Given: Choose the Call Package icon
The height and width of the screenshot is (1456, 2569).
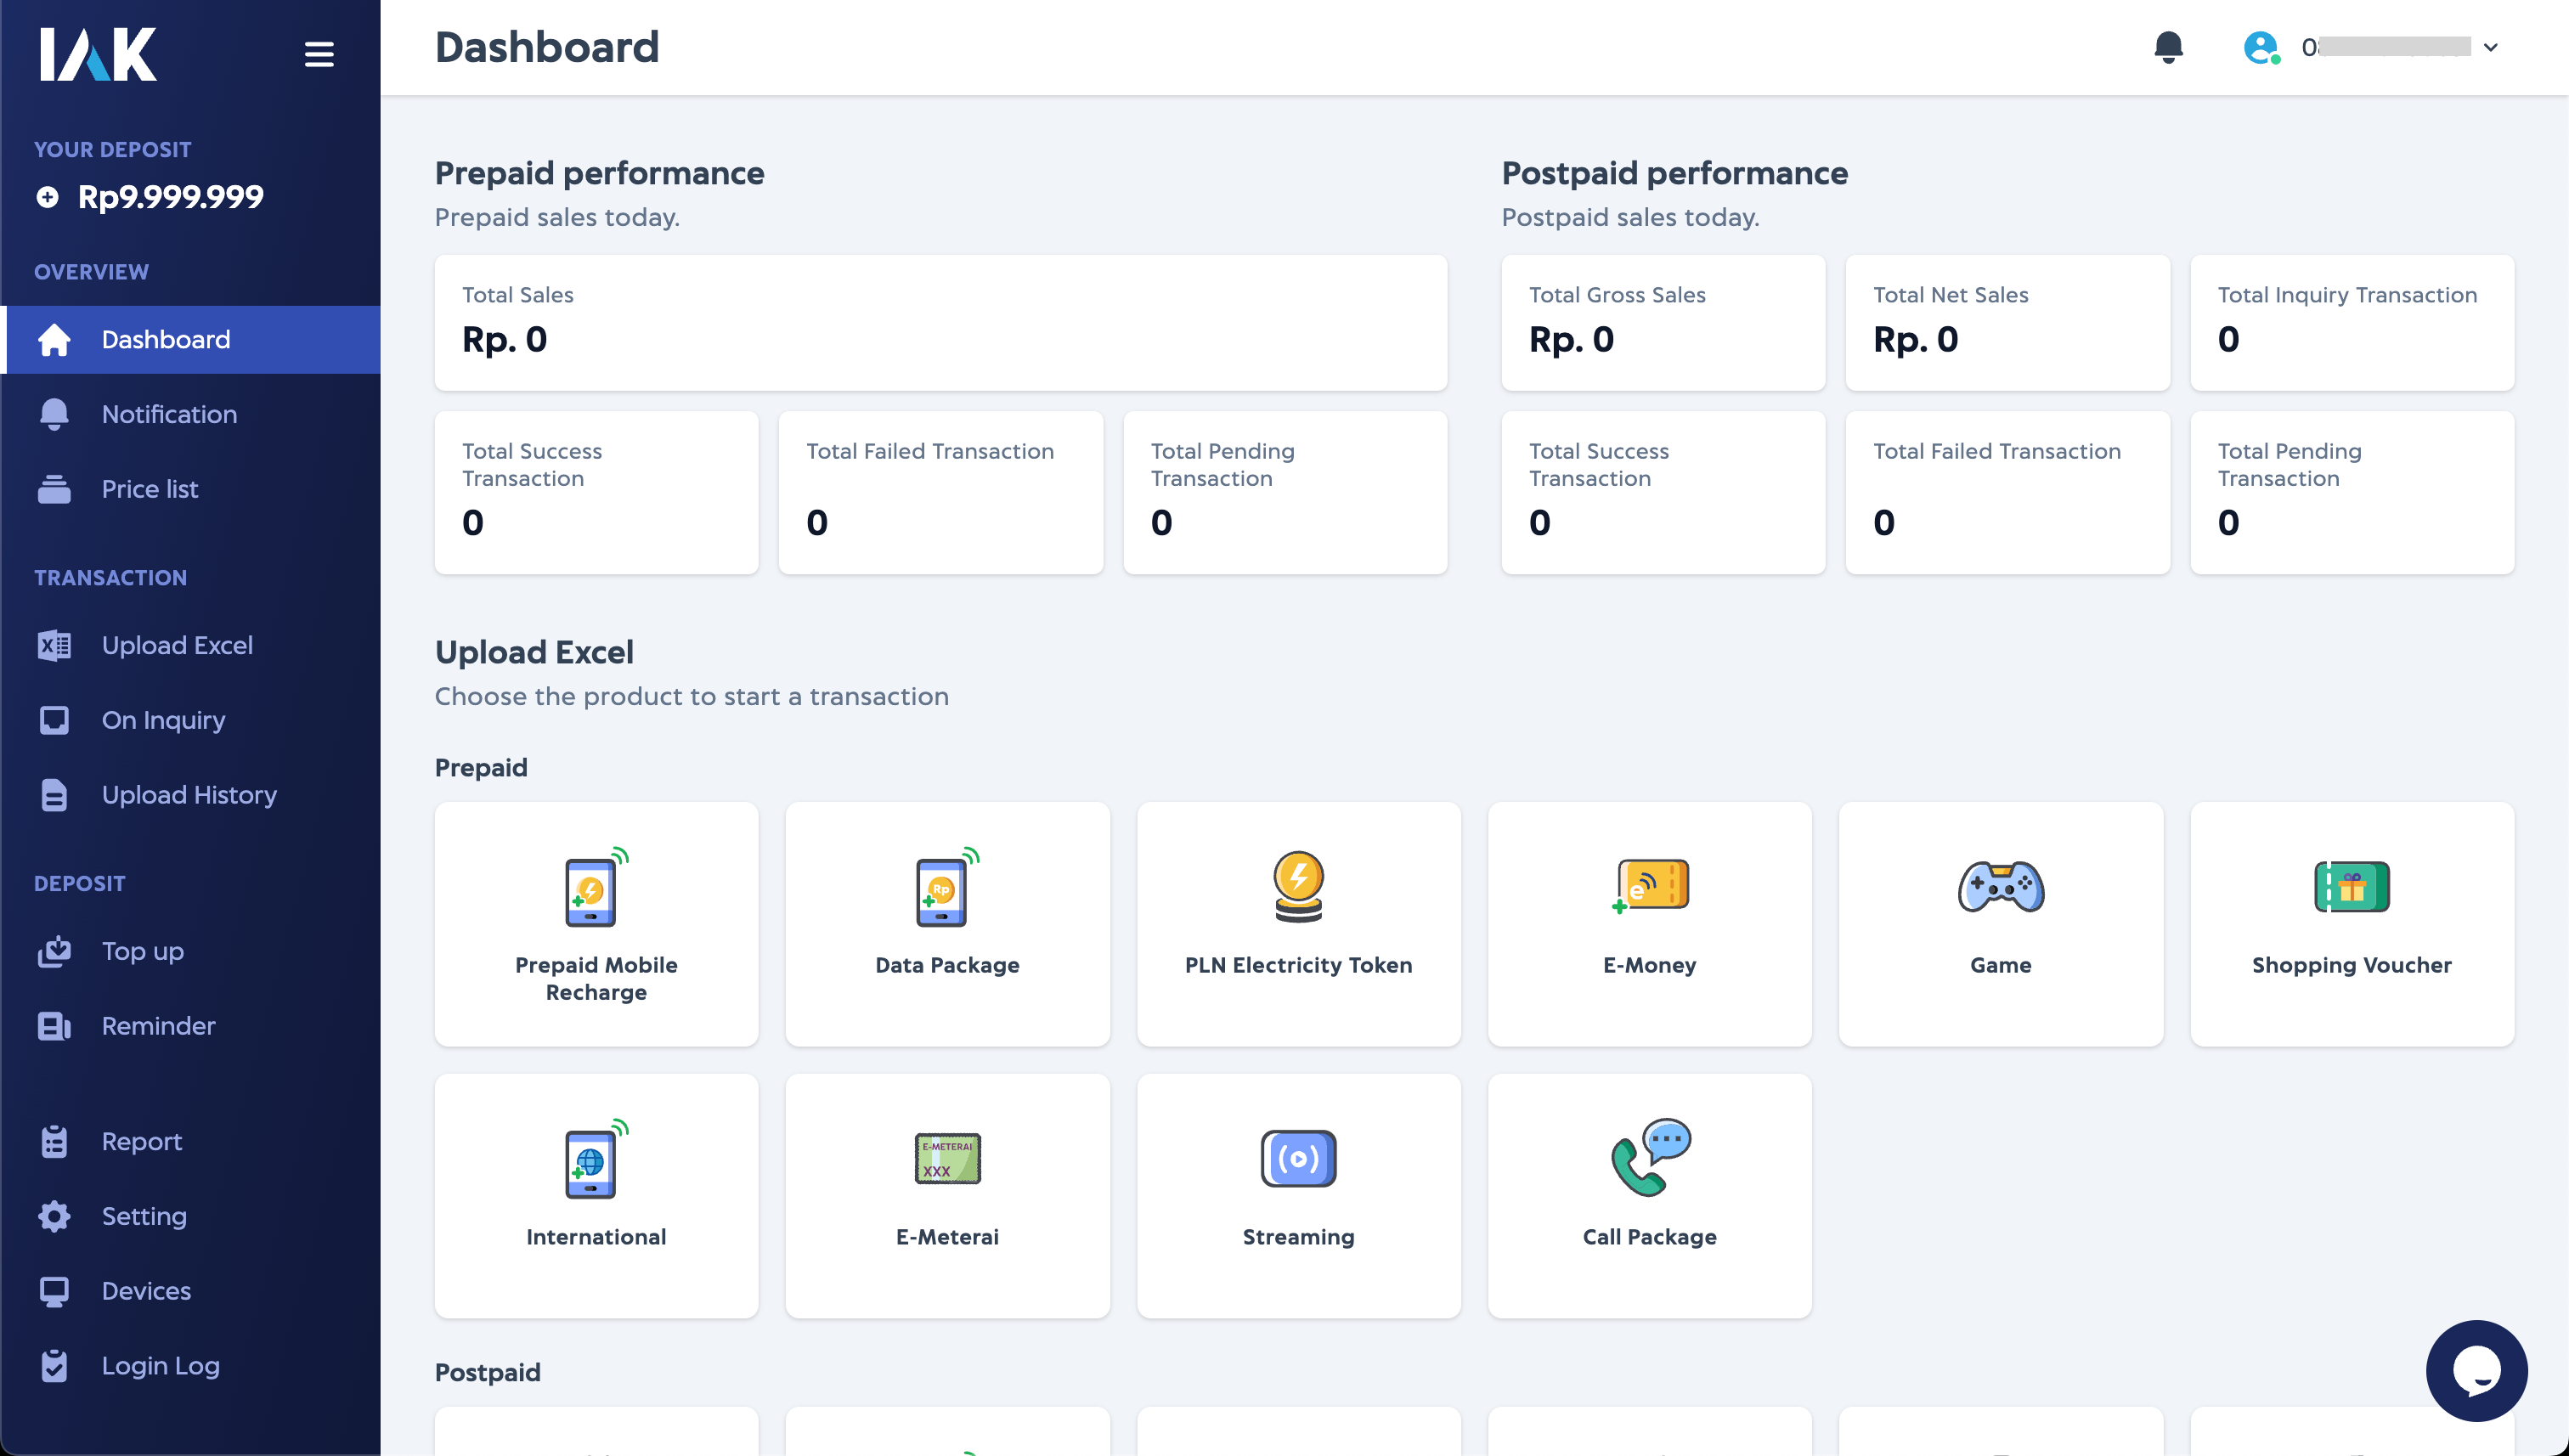Looking at the screenshot, I should pos(1649,1158).
